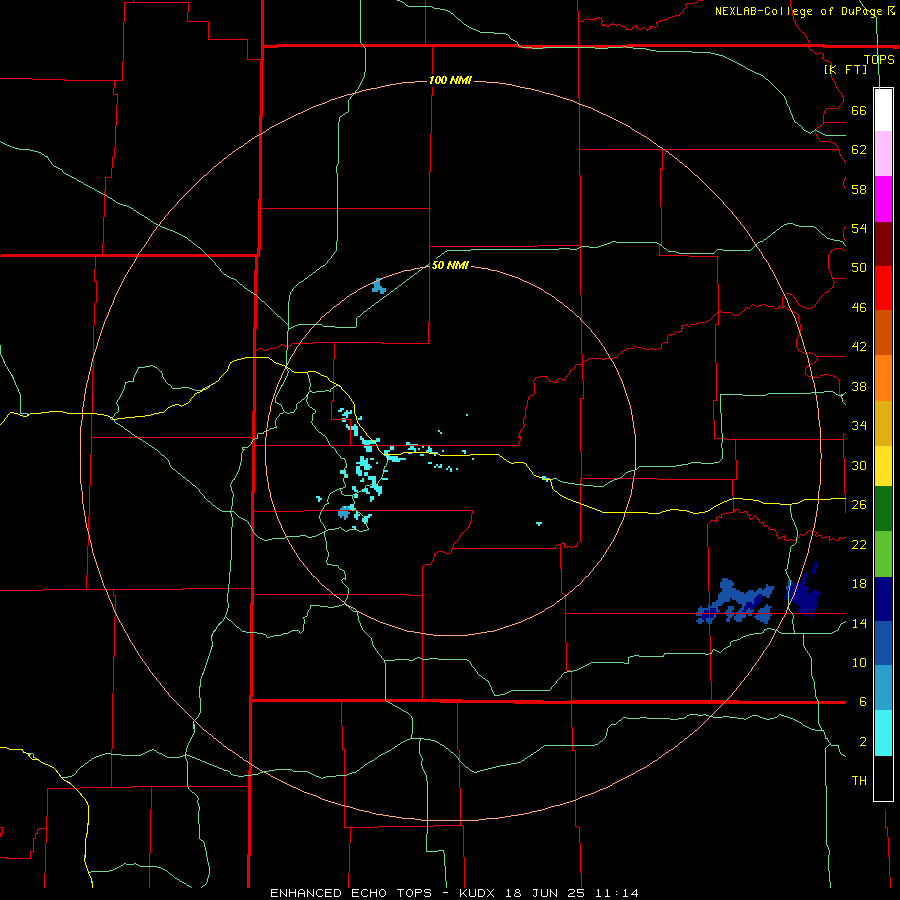Click the 50 NMI range ring label
Viewport: 900px width, 900px height.
[x=450, y=265]
